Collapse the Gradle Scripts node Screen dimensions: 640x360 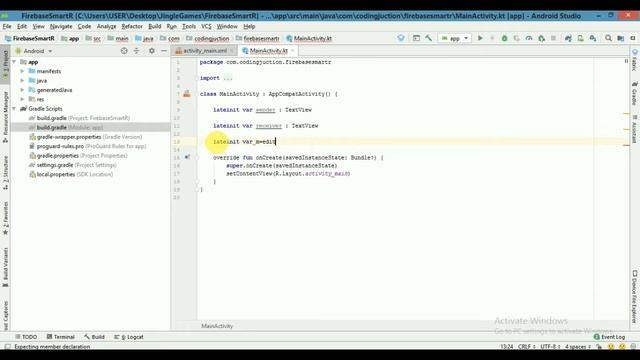point(14,109)
